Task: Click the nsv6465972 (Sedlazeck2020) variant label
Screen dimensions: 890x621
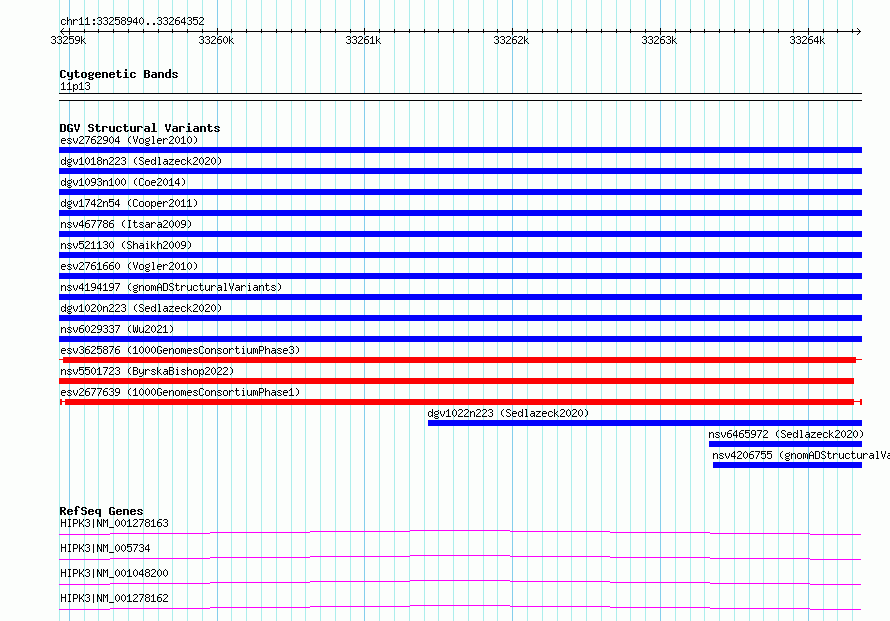Action: point(785,434)
